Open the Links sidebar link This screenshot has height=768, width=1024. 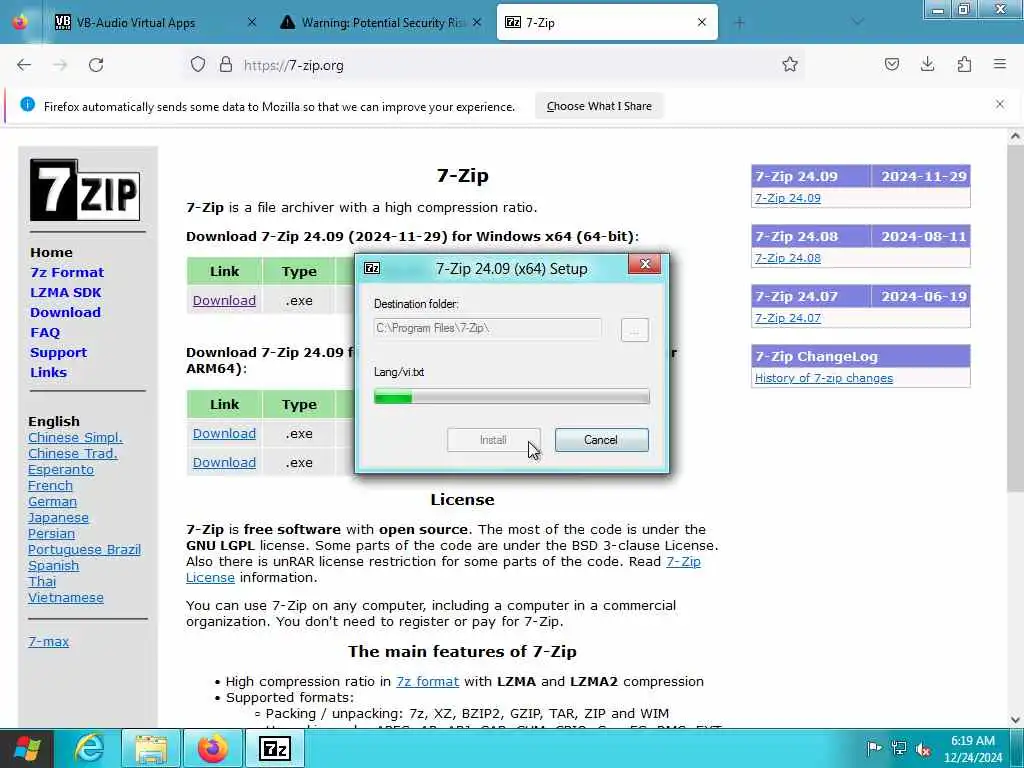tap(48, 372)
